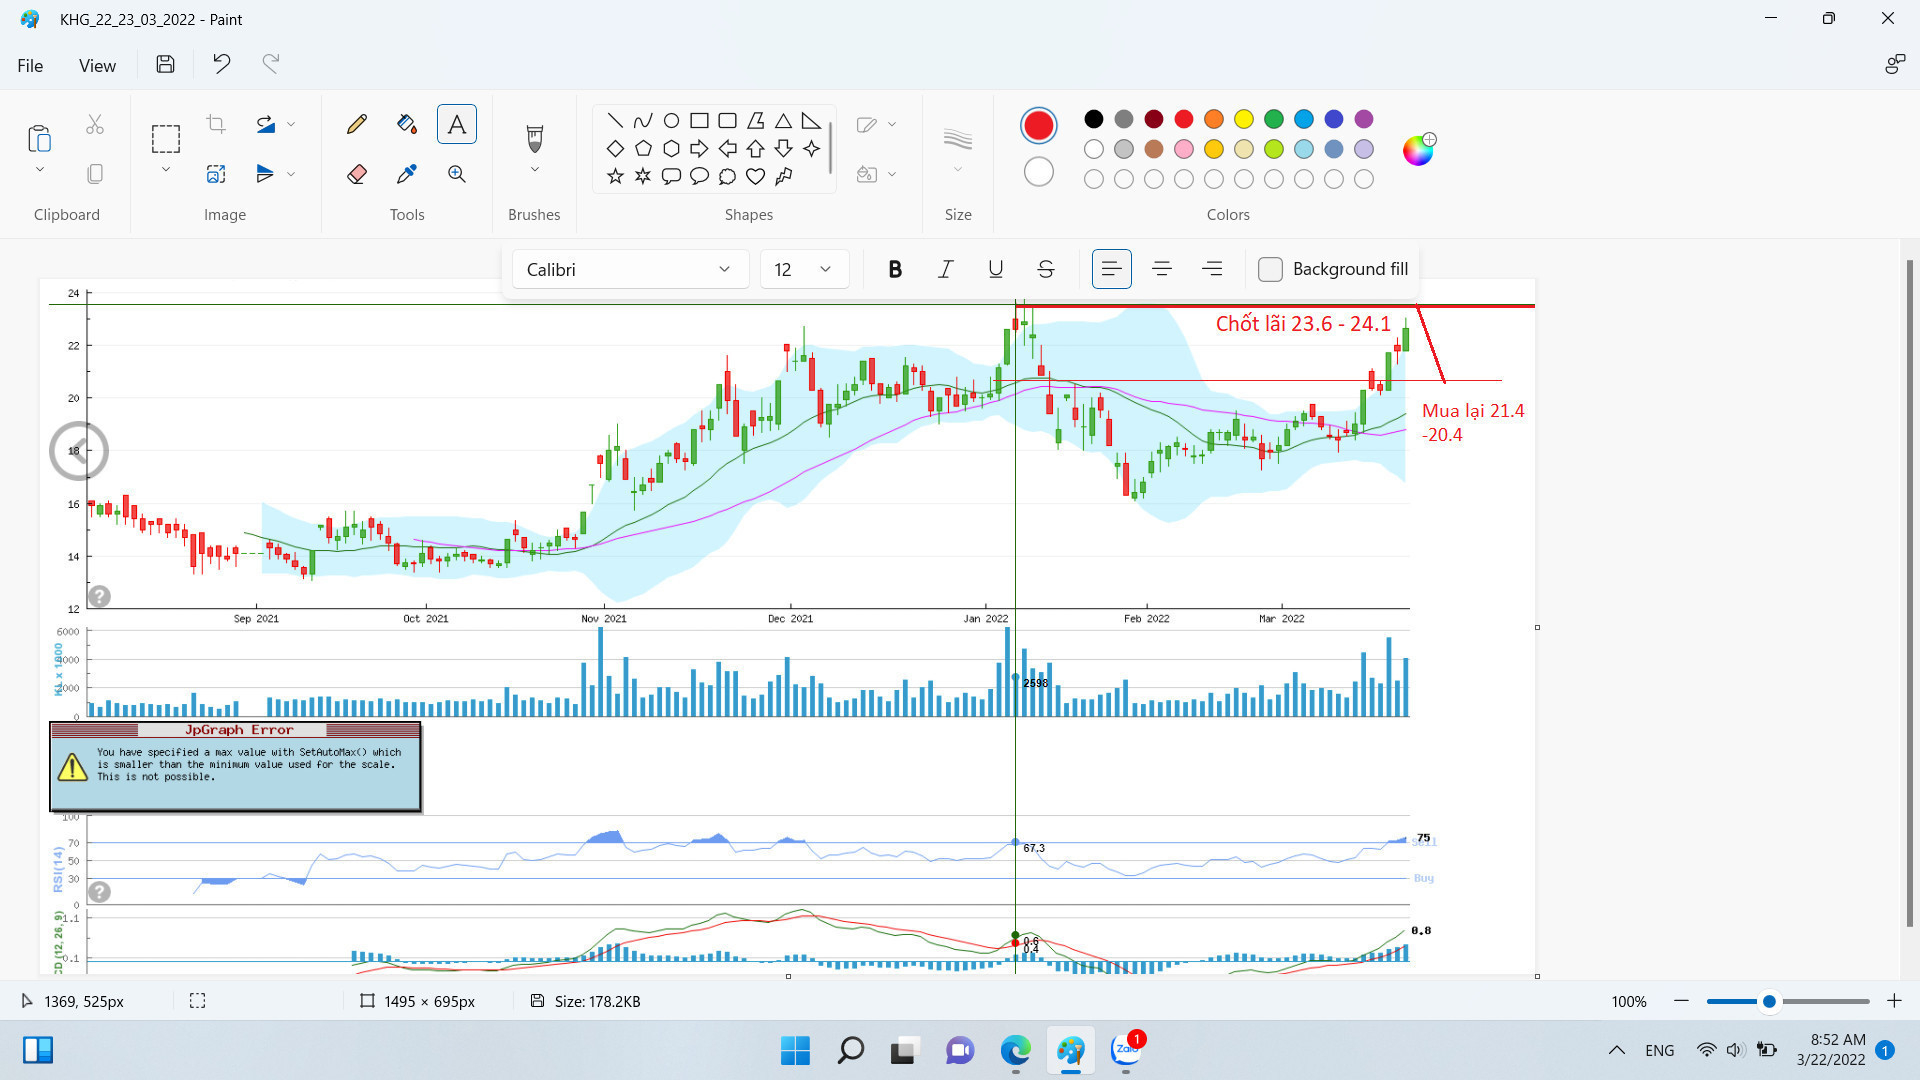This screenshot has height=1080, width=1920.
Task: Click the Save icon in title bar
Action: pos(165,65)
